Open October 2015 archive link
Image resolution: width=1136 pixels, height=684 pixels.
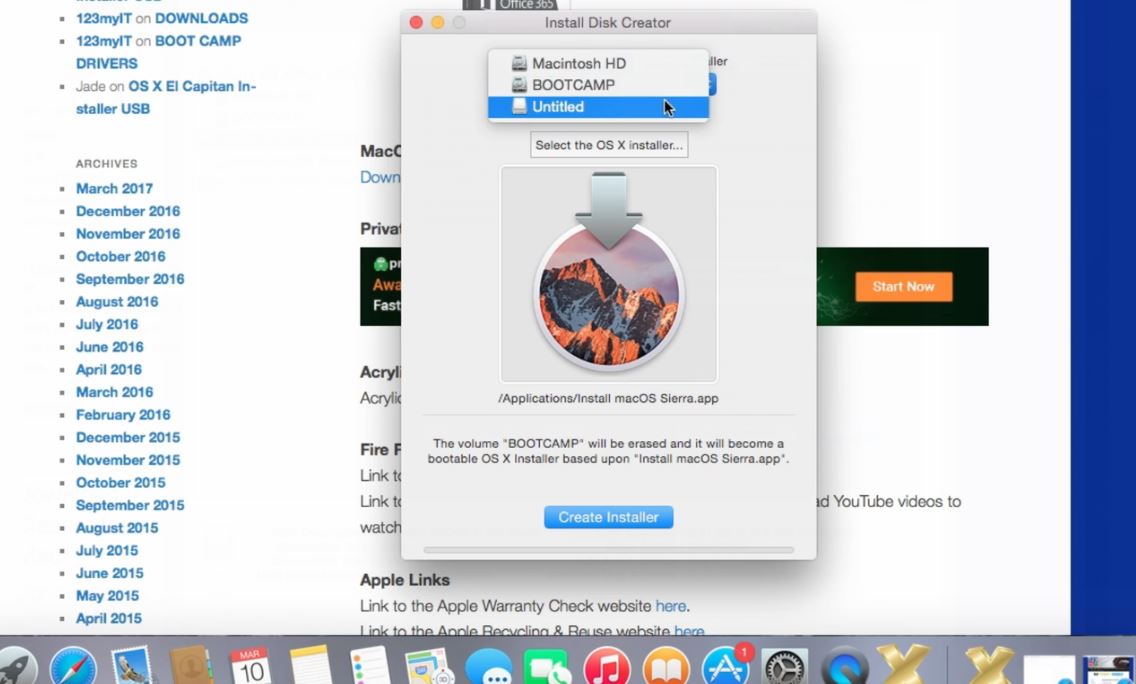click(121, 483)
